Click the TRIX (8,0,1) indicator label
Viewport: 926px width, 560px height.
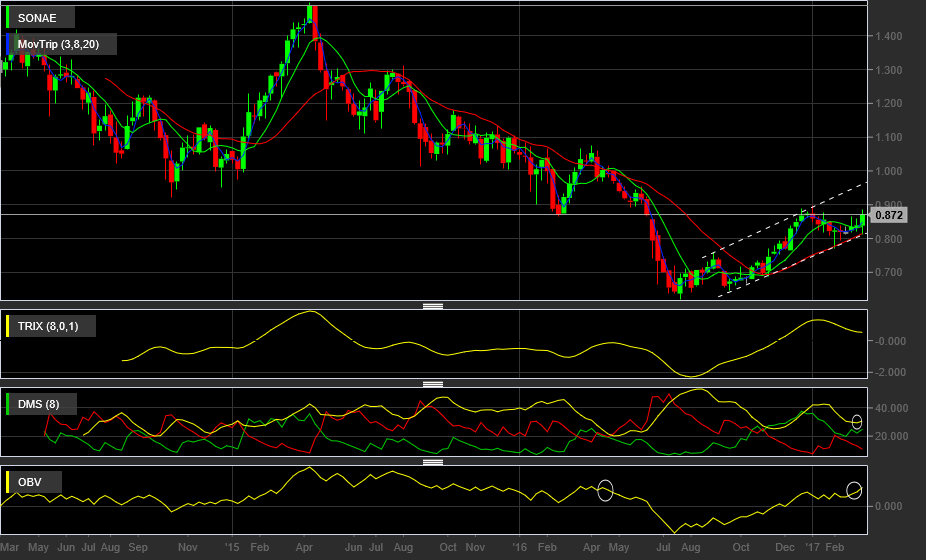click(48, 326)
